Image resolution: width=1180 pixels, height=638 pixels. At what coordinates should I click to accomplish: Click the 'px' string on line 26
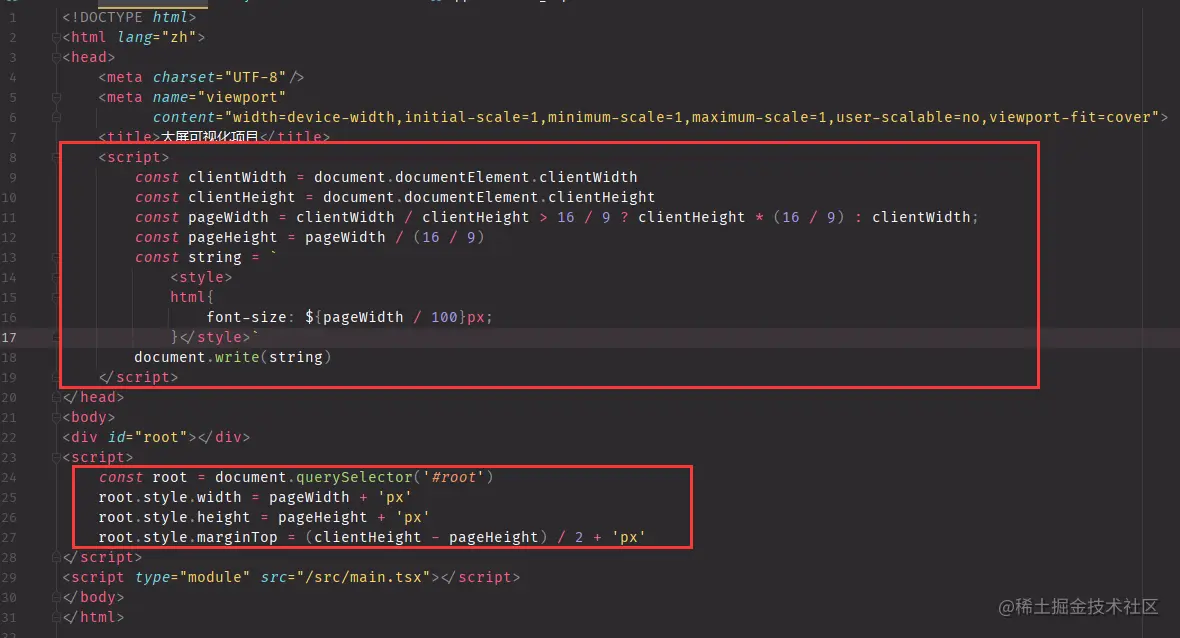(x=412, y=517)
